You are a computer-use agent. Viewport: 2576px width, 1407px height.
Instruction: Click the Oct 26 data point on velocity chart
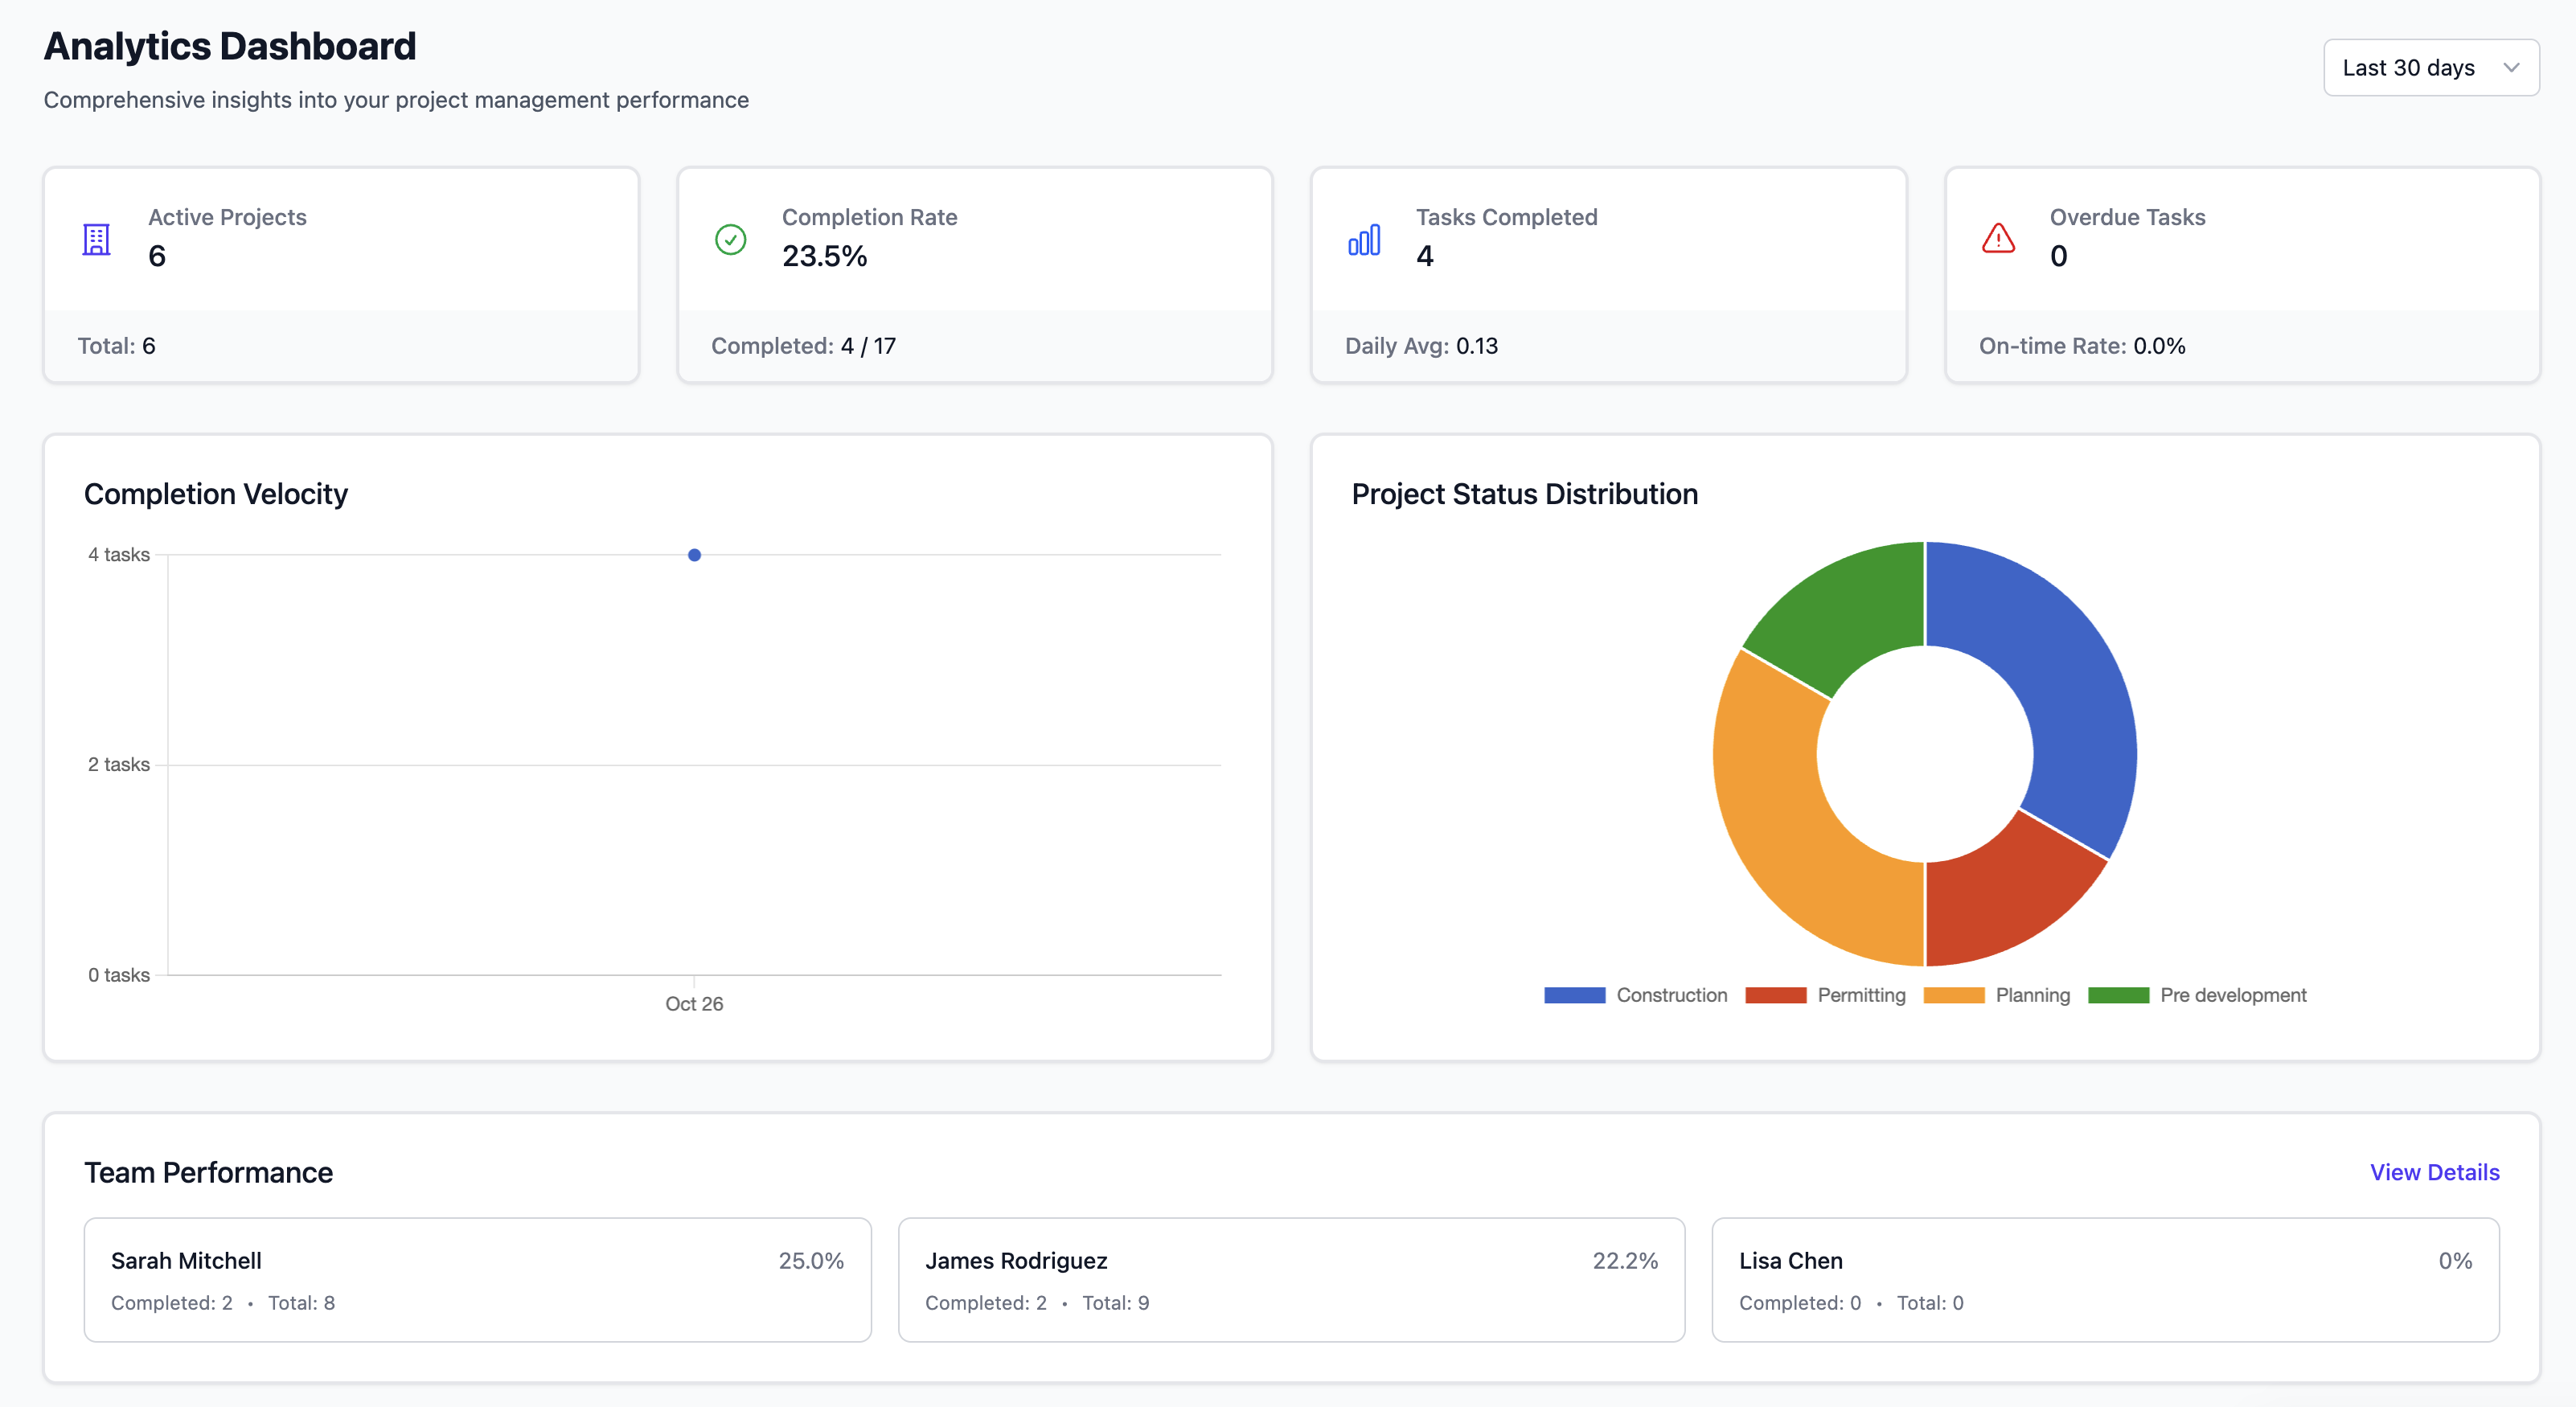click(x=694, y=555)
